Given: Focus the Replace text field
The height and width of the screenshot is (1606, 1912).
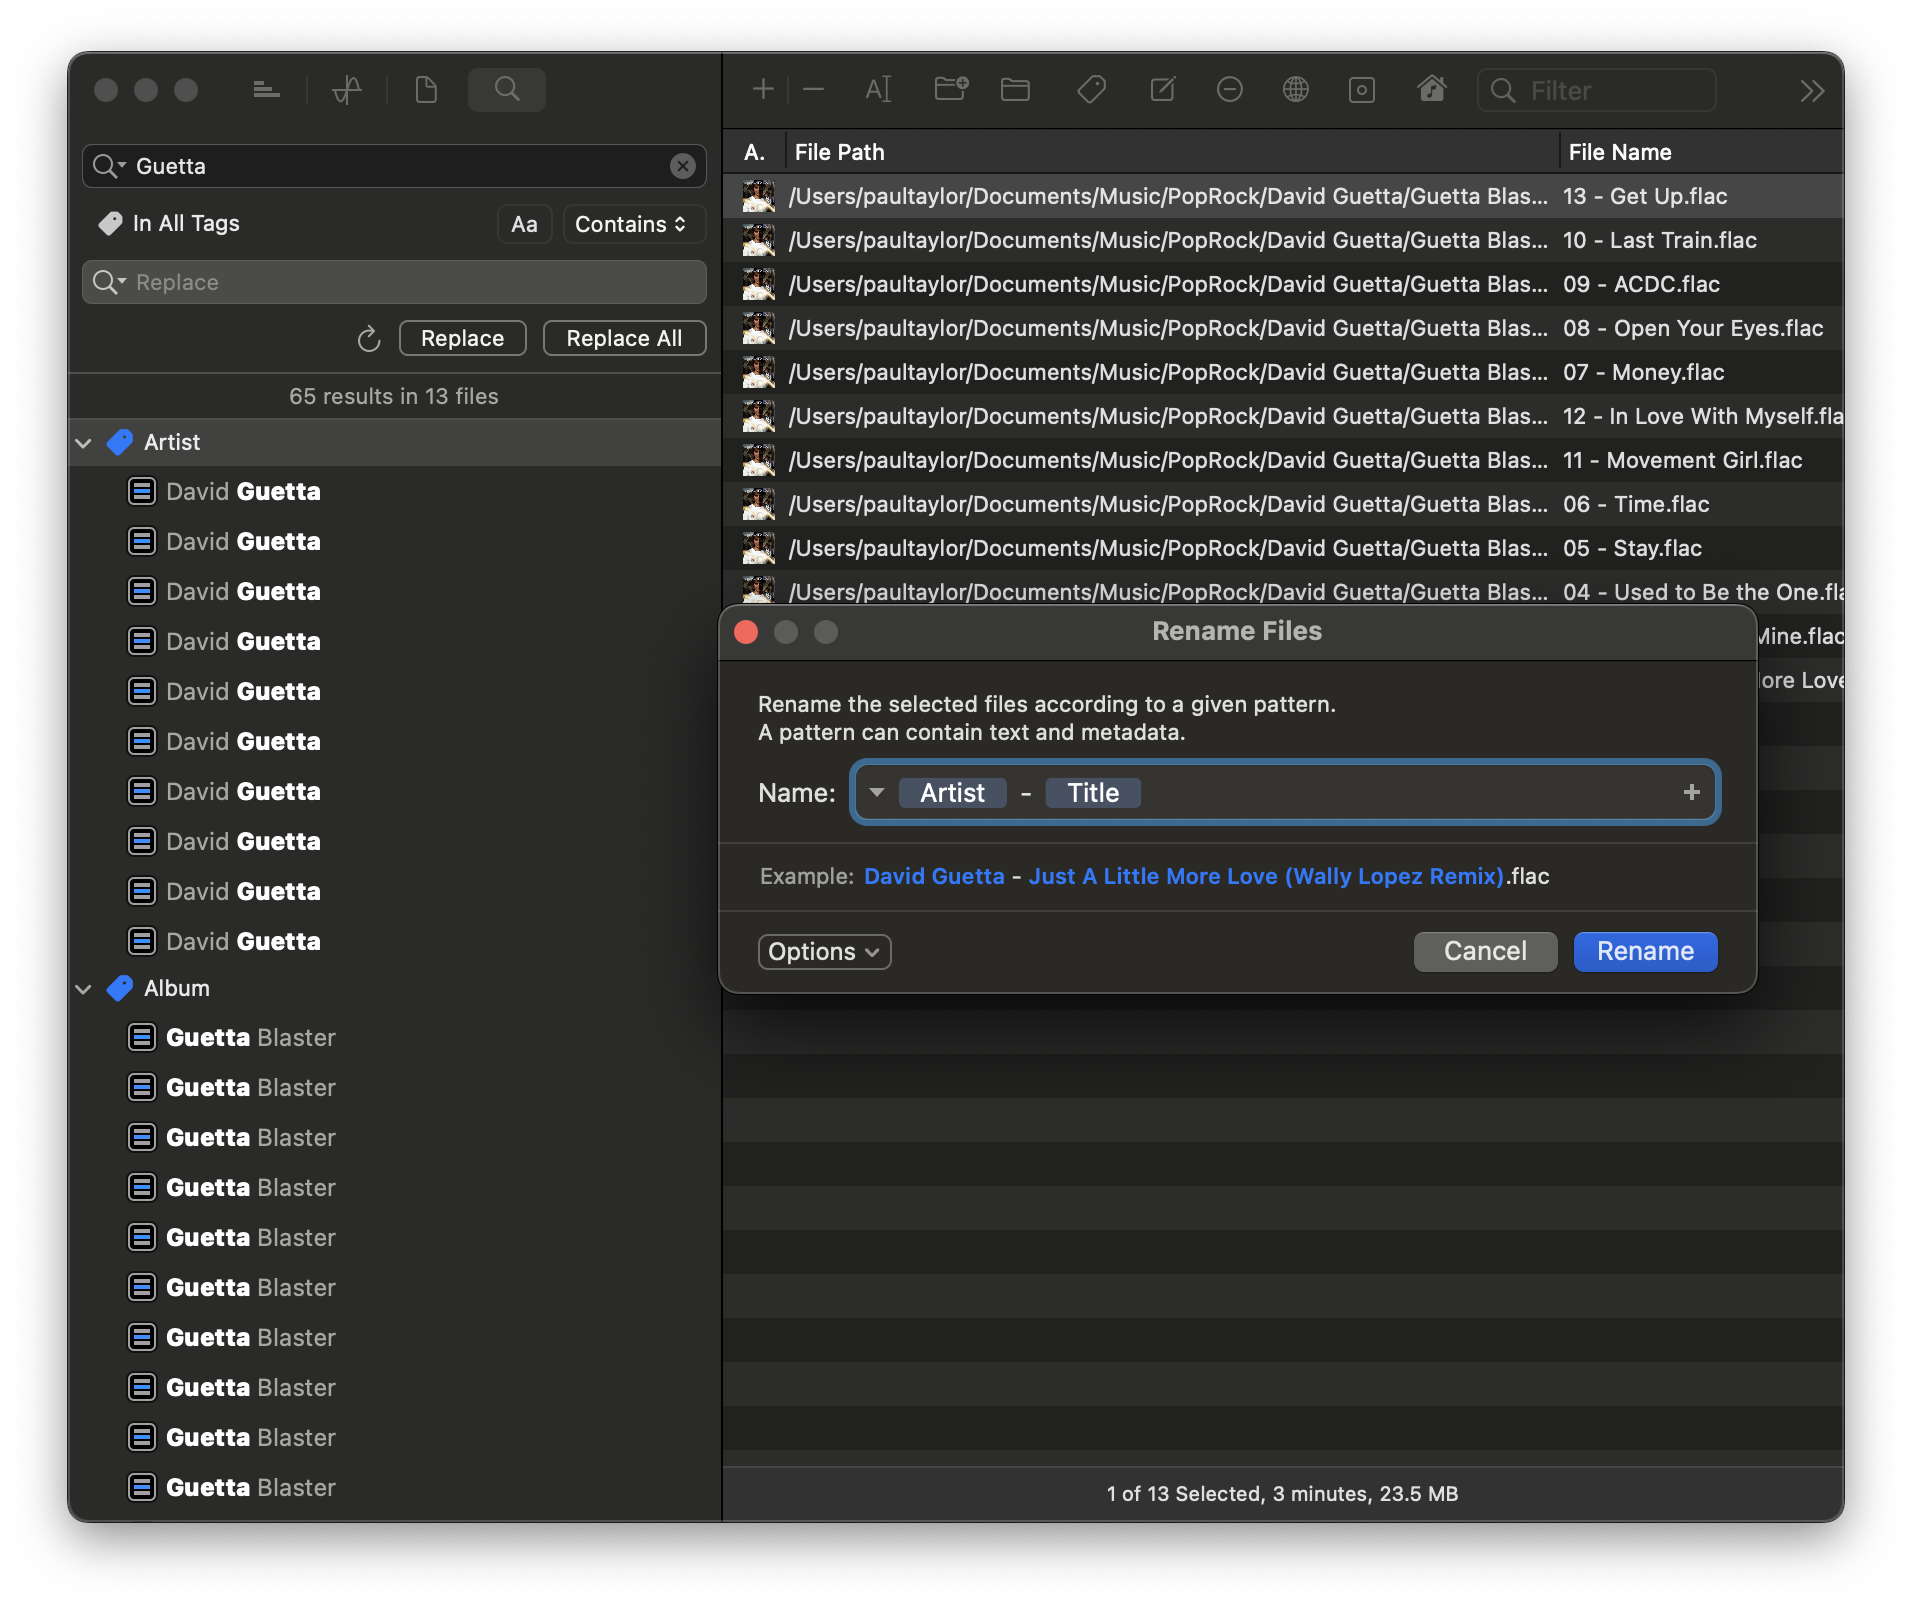Looking at the screenshot, I should coord(394,282).
